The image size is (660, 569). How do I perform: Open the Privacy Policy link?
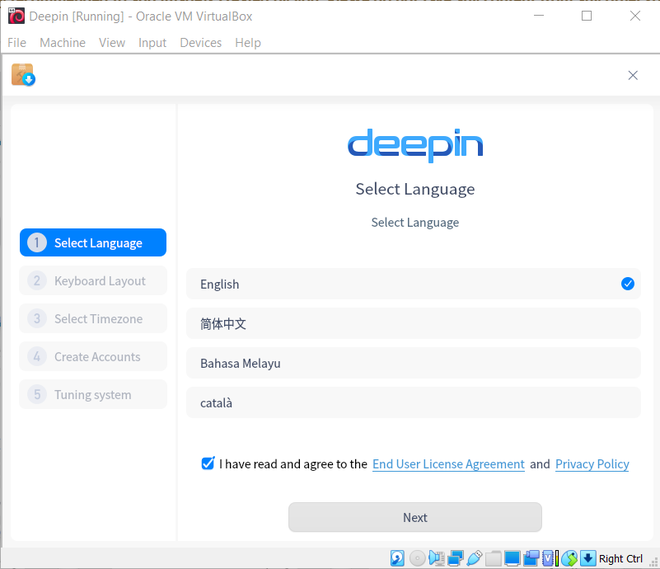[592, 464]
